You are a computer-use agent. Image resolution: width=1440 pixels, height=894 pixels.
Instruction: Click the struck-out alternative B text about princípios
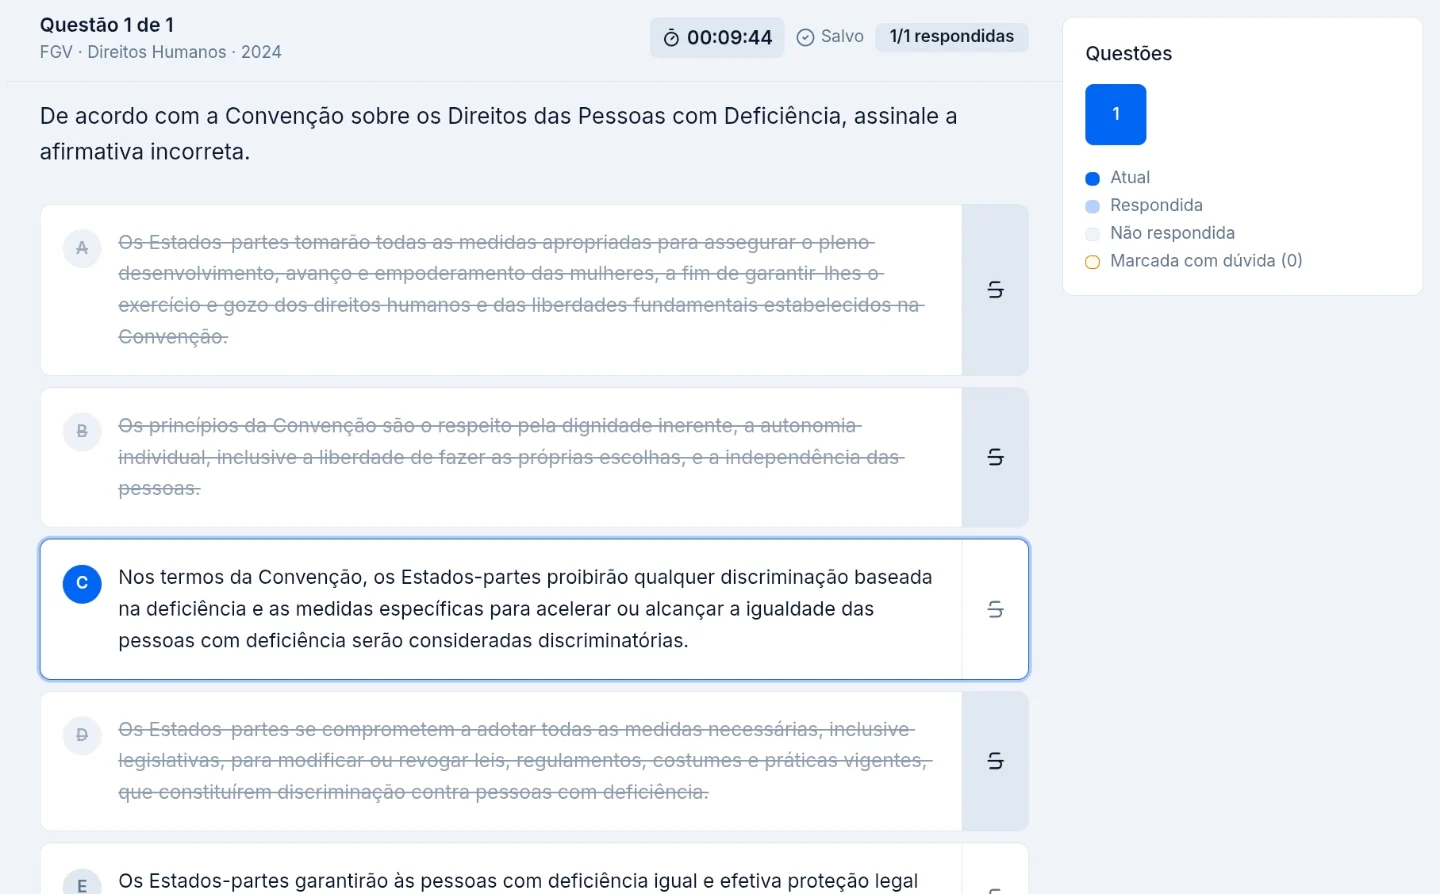pyautogui.click(x=511, y=457)
